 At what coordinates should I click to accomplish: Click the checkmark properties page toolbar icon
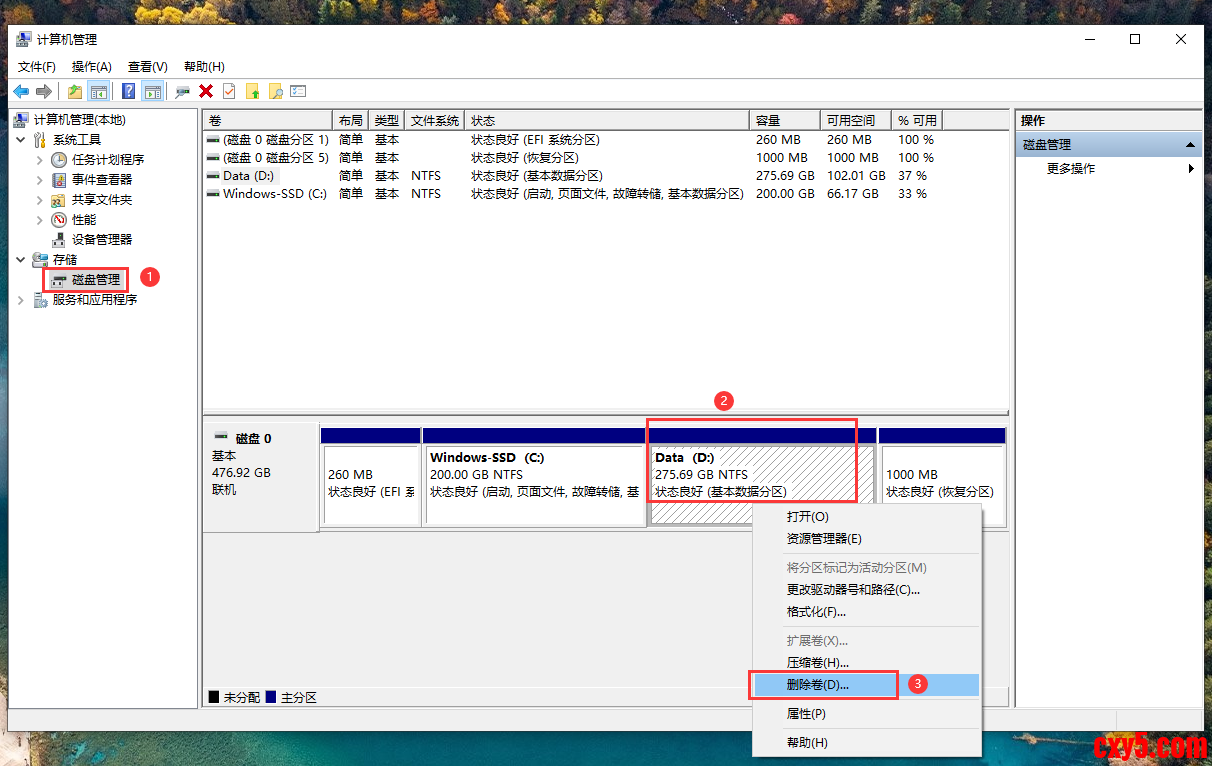click(229, 92)
